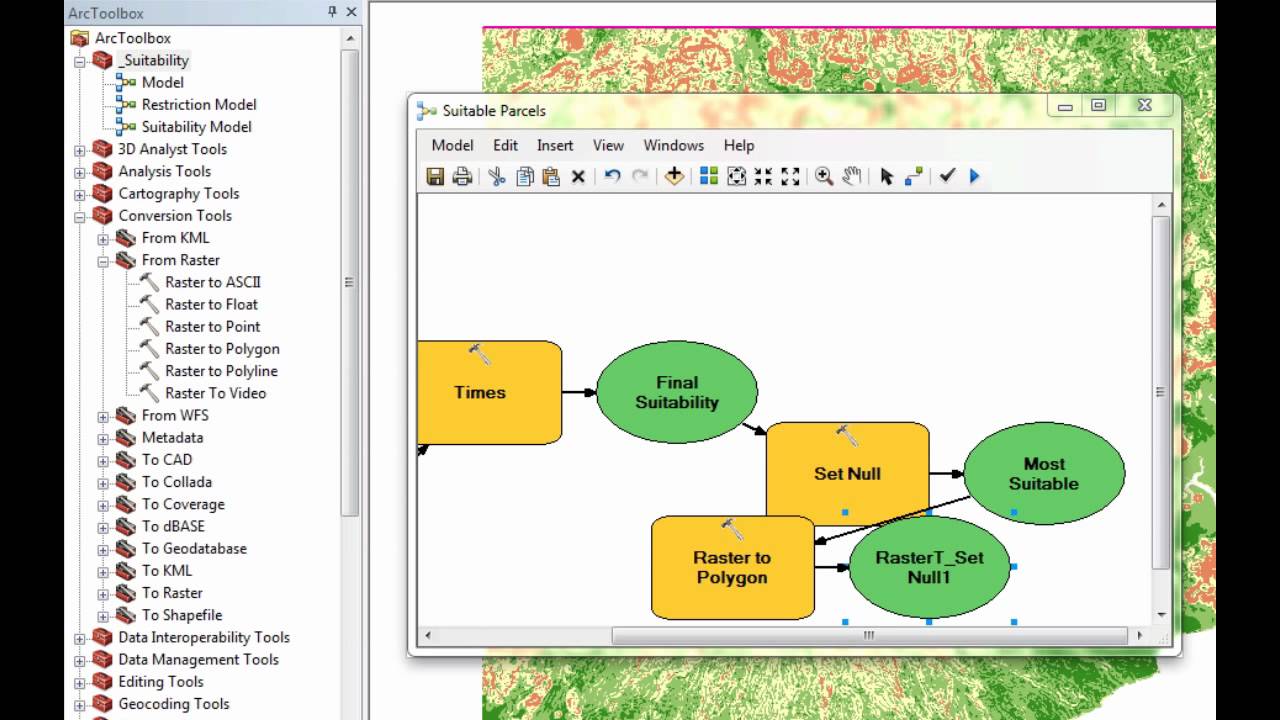Select the Most Suitable output oval
The width and height of the screenshot is (1280, 720).
coord(1044,473)
